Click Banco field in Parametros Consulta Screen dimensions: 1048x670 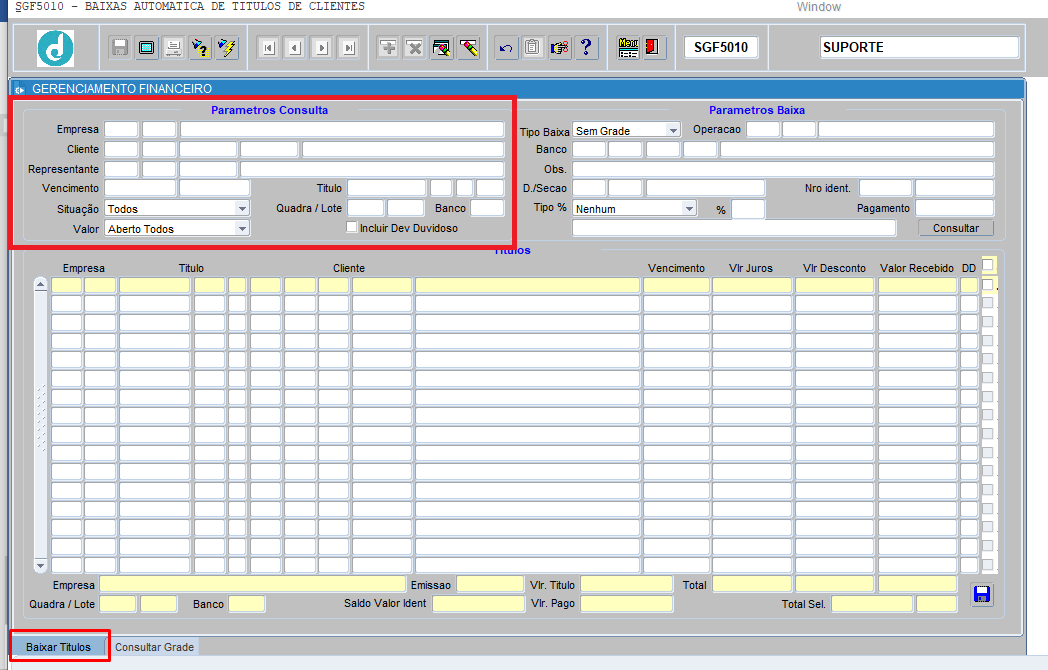point(487,208)
